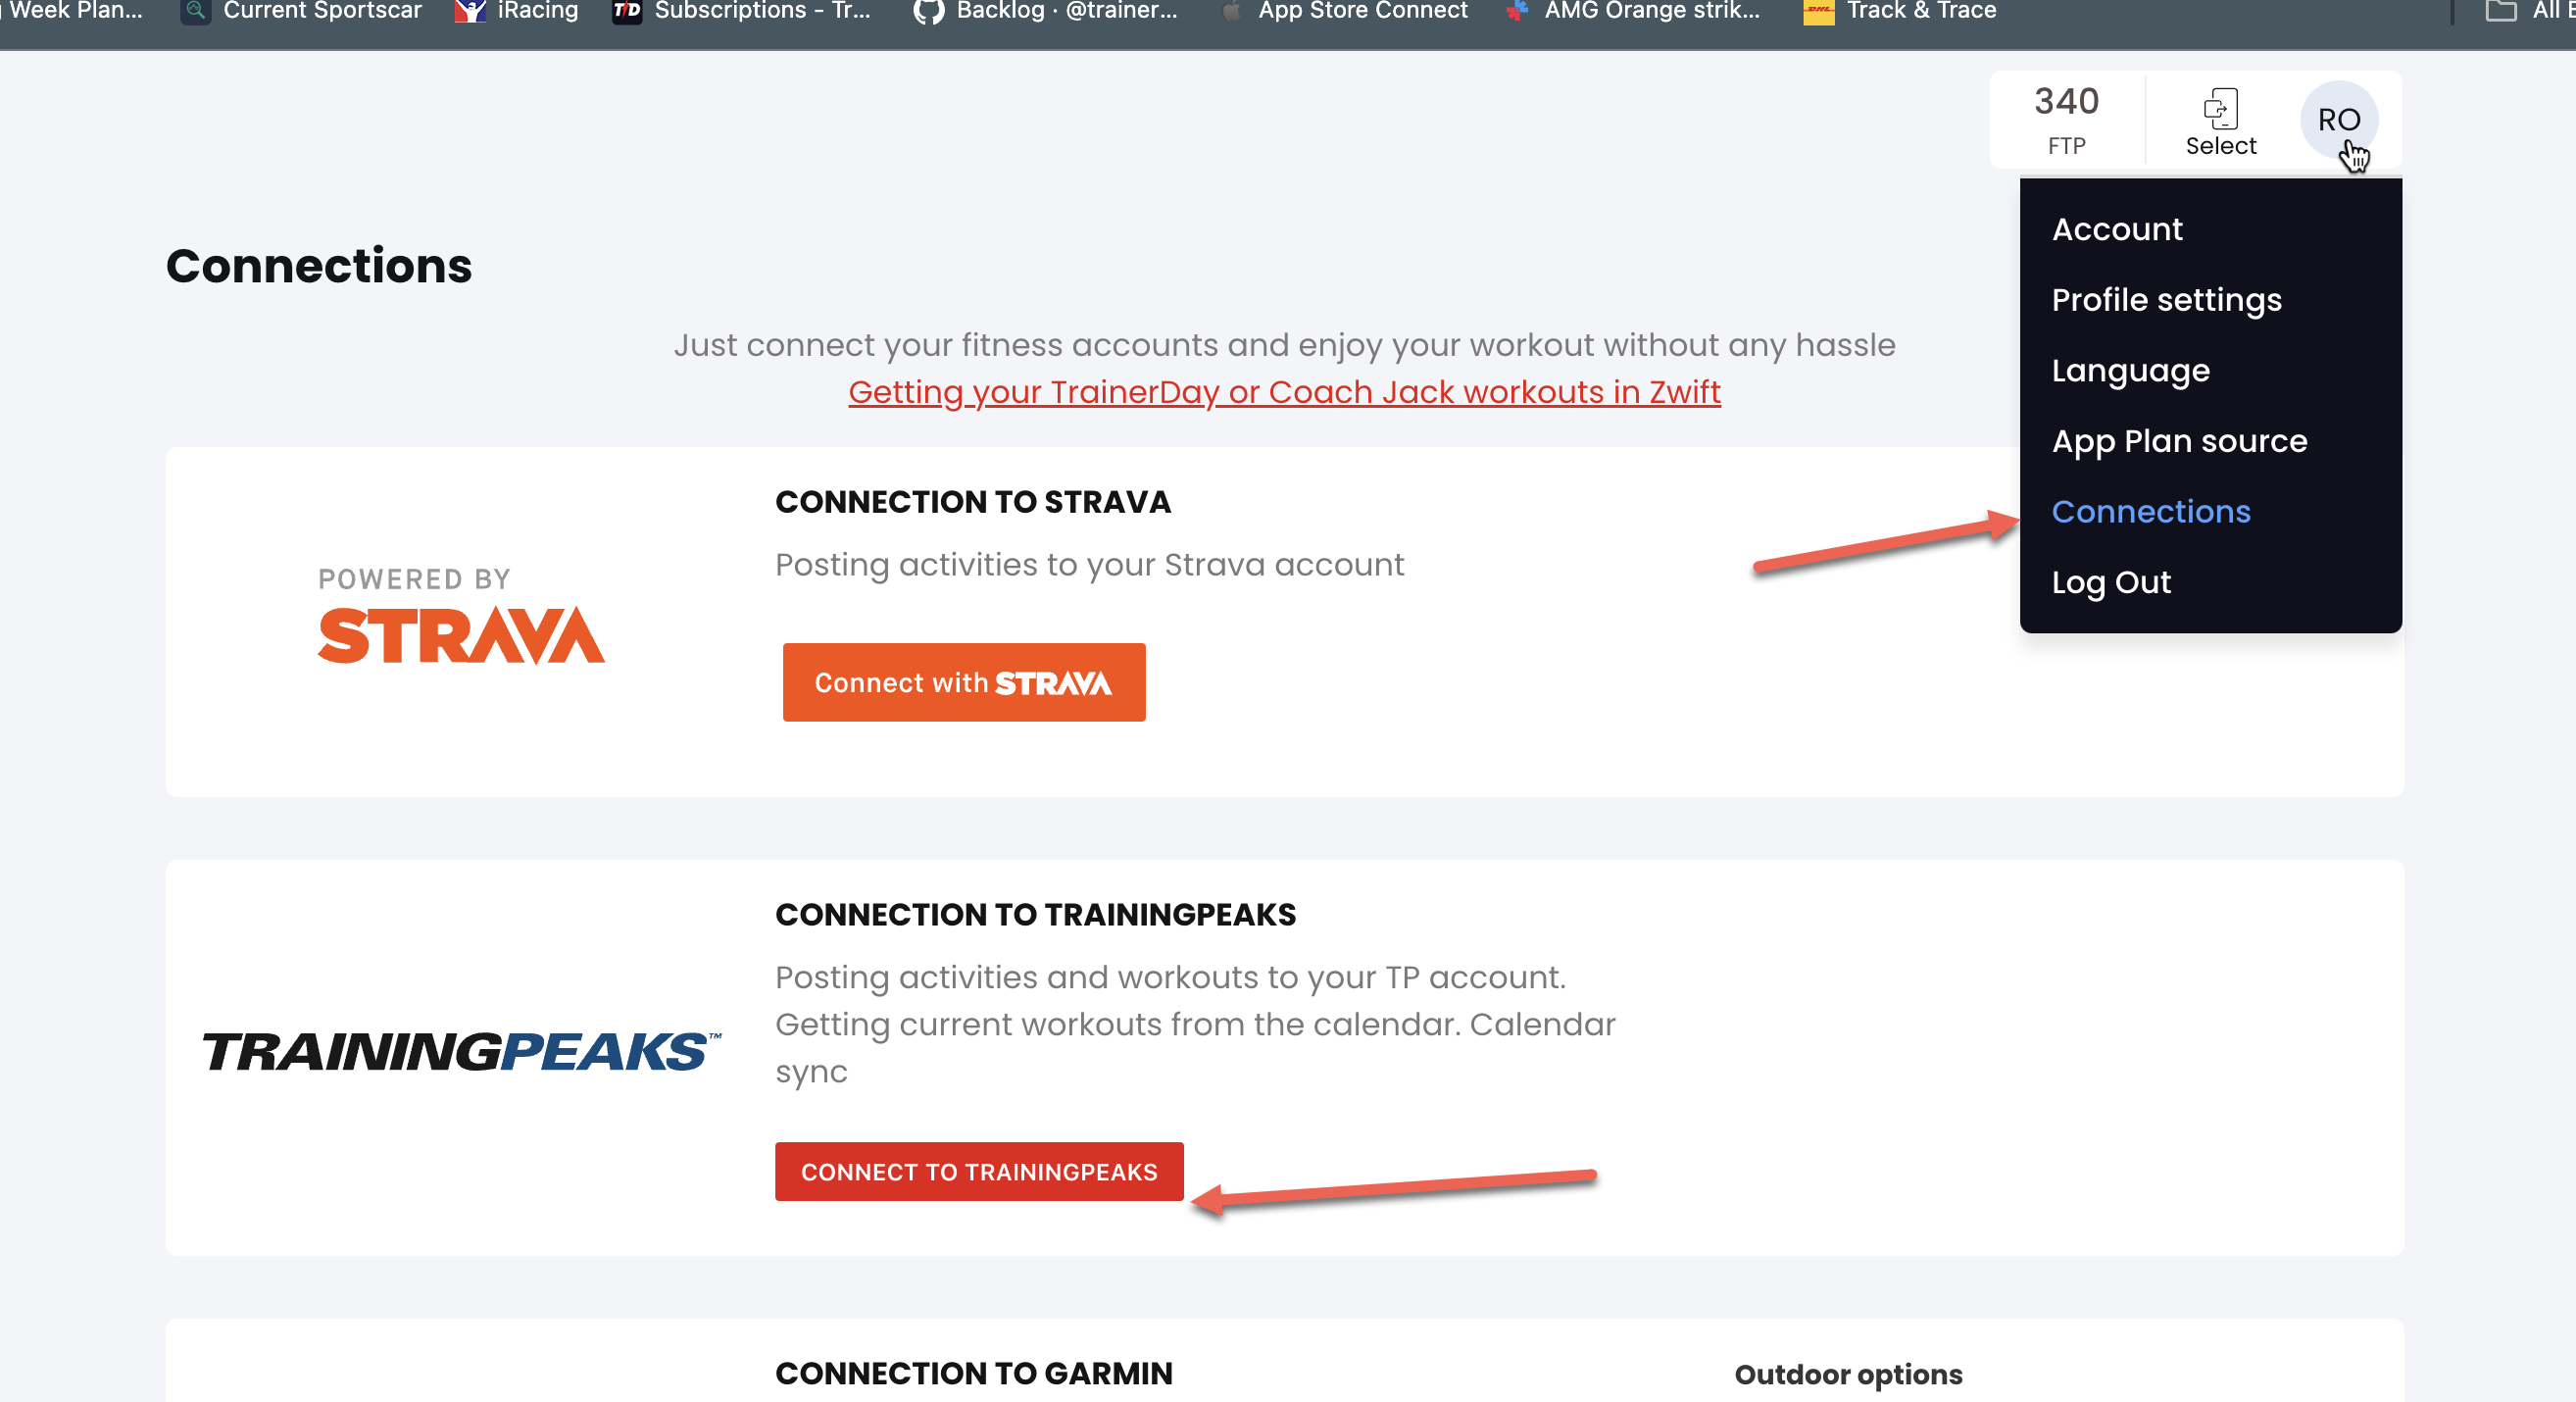Open the Subscriptions TrainerDay bookmark
2576x1402 pixels.
pos(741,11)
